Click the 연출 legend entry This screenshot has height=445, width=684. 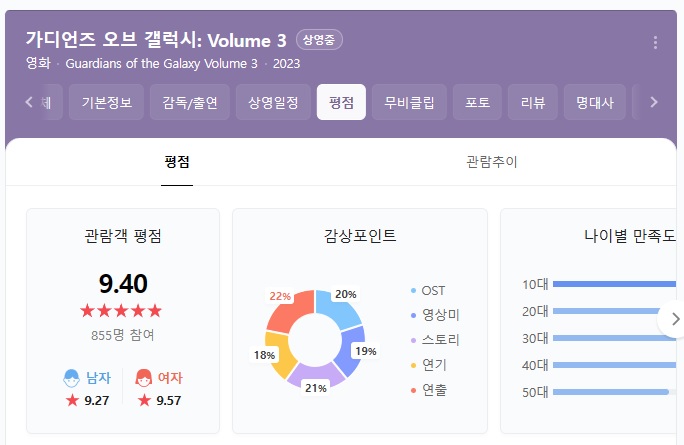(428, 390)
